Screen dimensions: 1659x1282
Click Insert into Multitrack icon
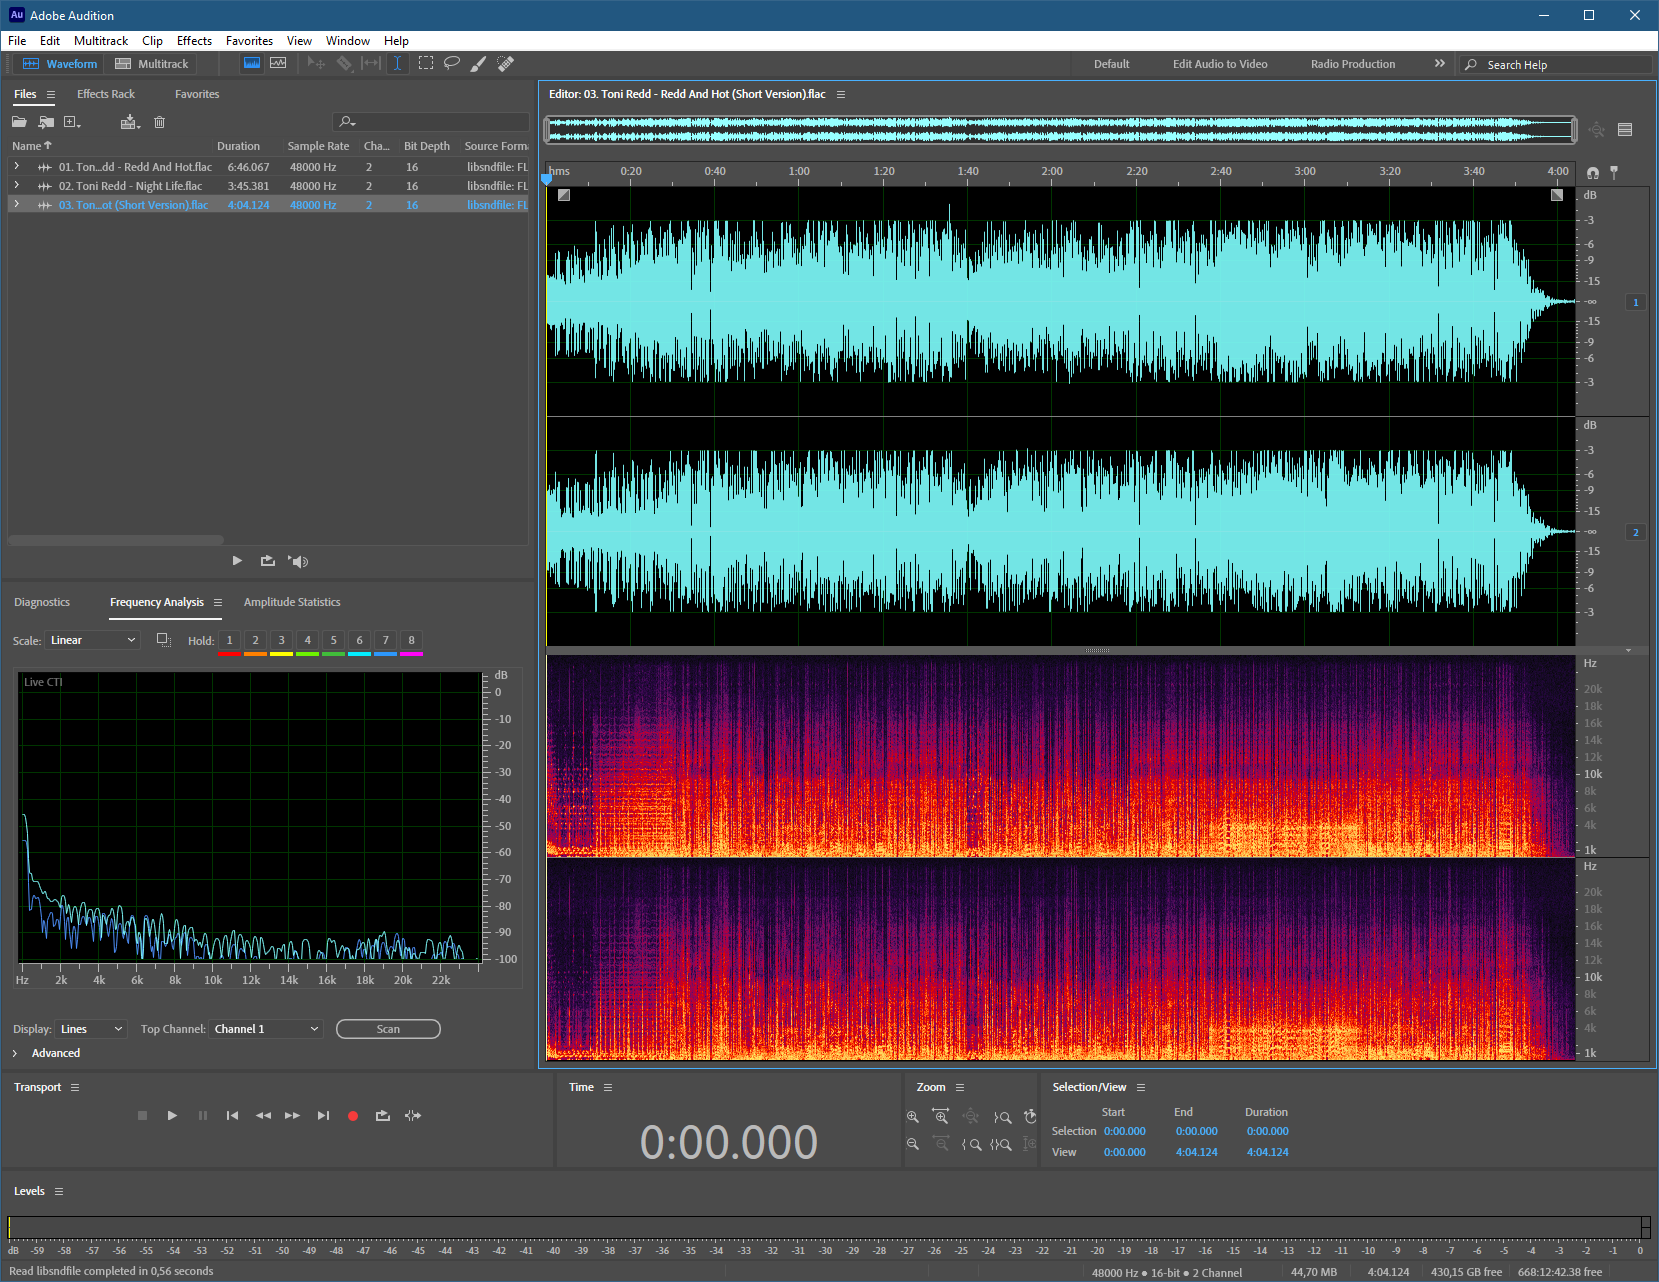130,122
